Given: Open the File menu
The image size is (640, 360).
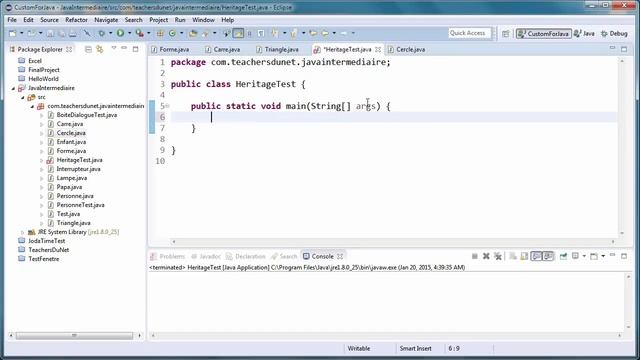Looking at the screenshot, I should click(12, 20).
